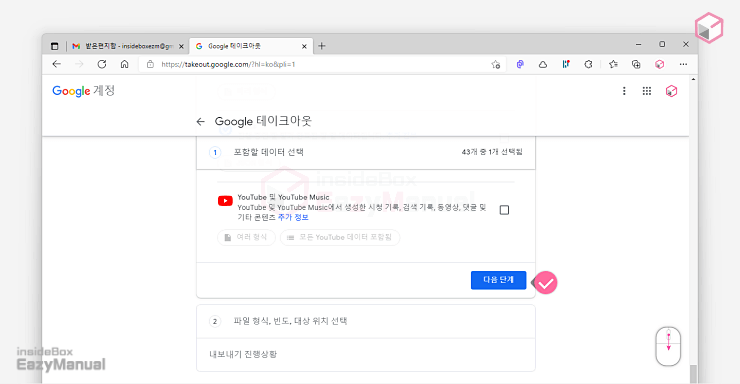Image resolution: width=740 pixels, height=384 pixels.
Task: Click the 43개 중 1개 선택됨 text
Action: coord(492,152)
